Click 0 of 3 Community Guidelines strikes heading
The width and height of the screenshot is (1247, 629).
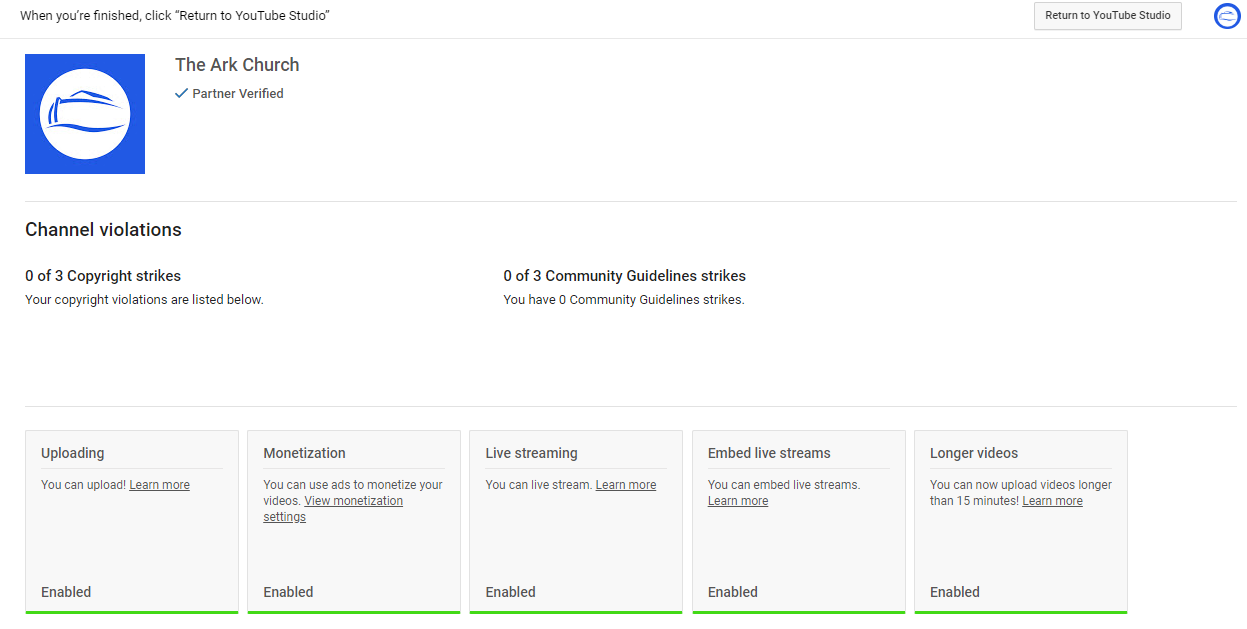[625, 276]
